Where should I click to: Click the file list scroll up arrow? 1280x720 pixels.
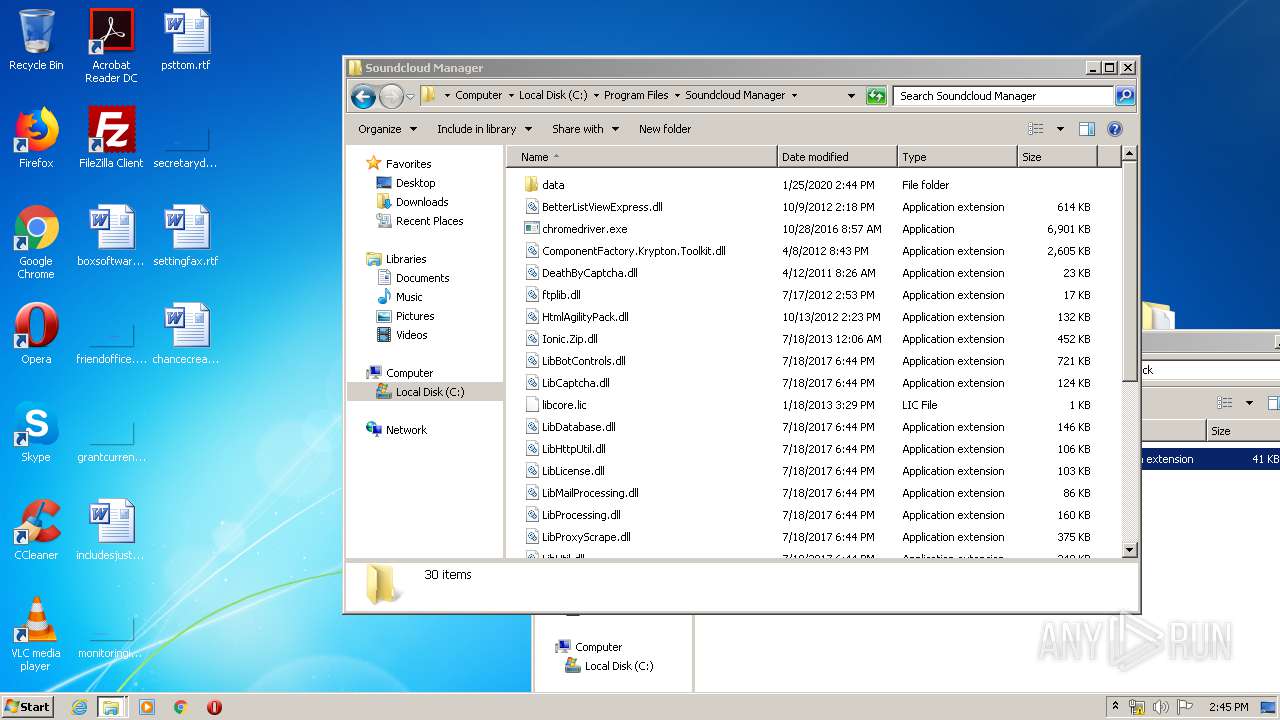point(1130,154)
